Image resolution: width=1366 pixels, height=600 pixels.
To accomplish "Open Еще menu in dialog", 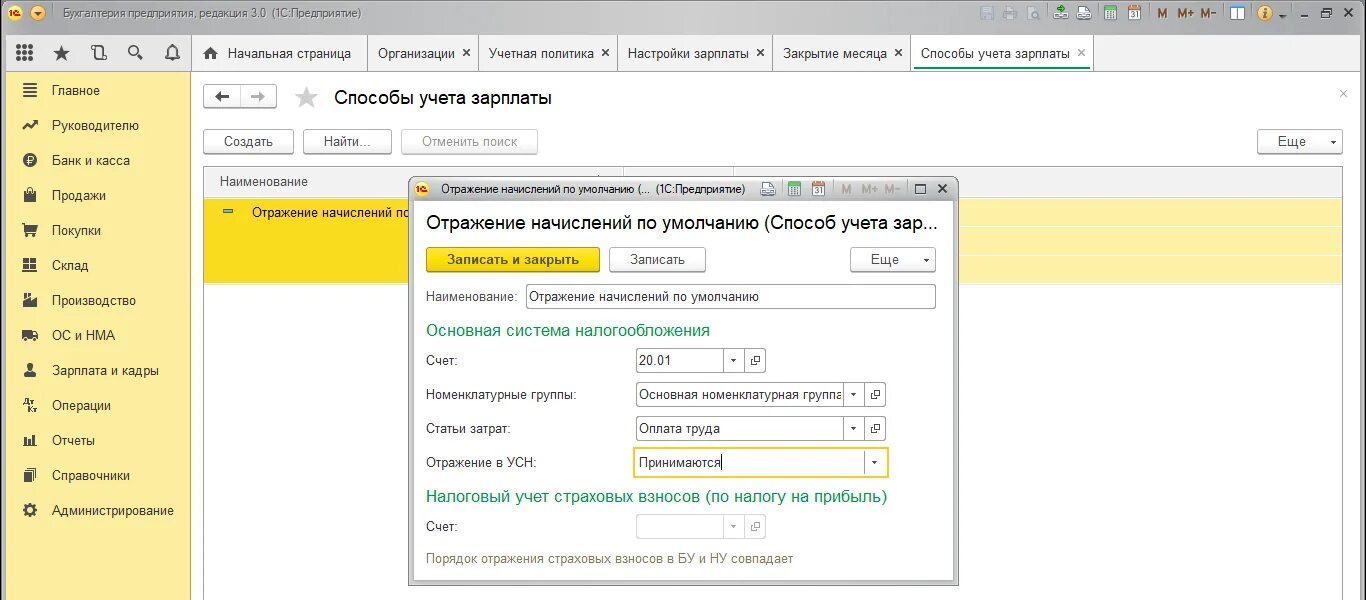I will click(x=893, y=259).
